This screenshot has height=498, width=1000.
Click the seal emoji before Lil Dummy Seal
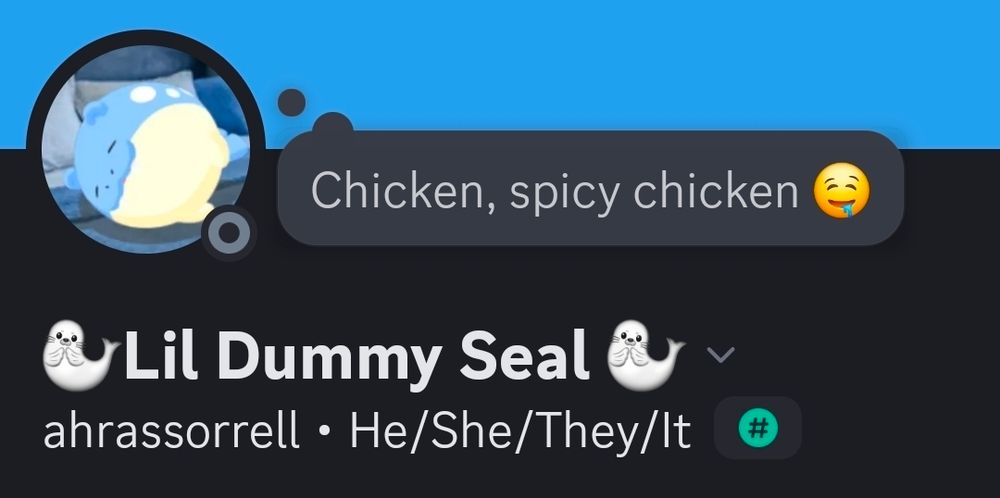79,354
